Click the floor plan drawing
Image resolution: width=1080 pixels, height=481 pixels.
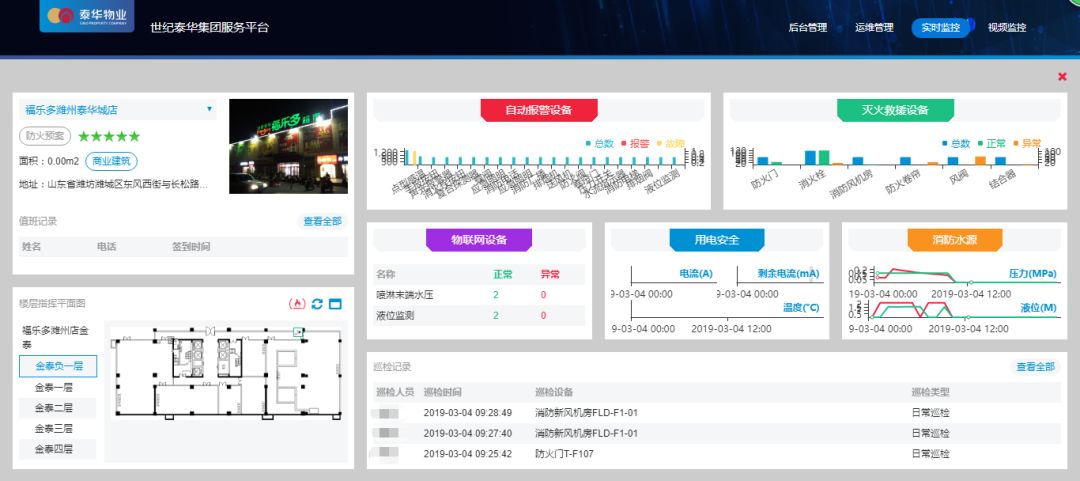click(x=227, y=373)
